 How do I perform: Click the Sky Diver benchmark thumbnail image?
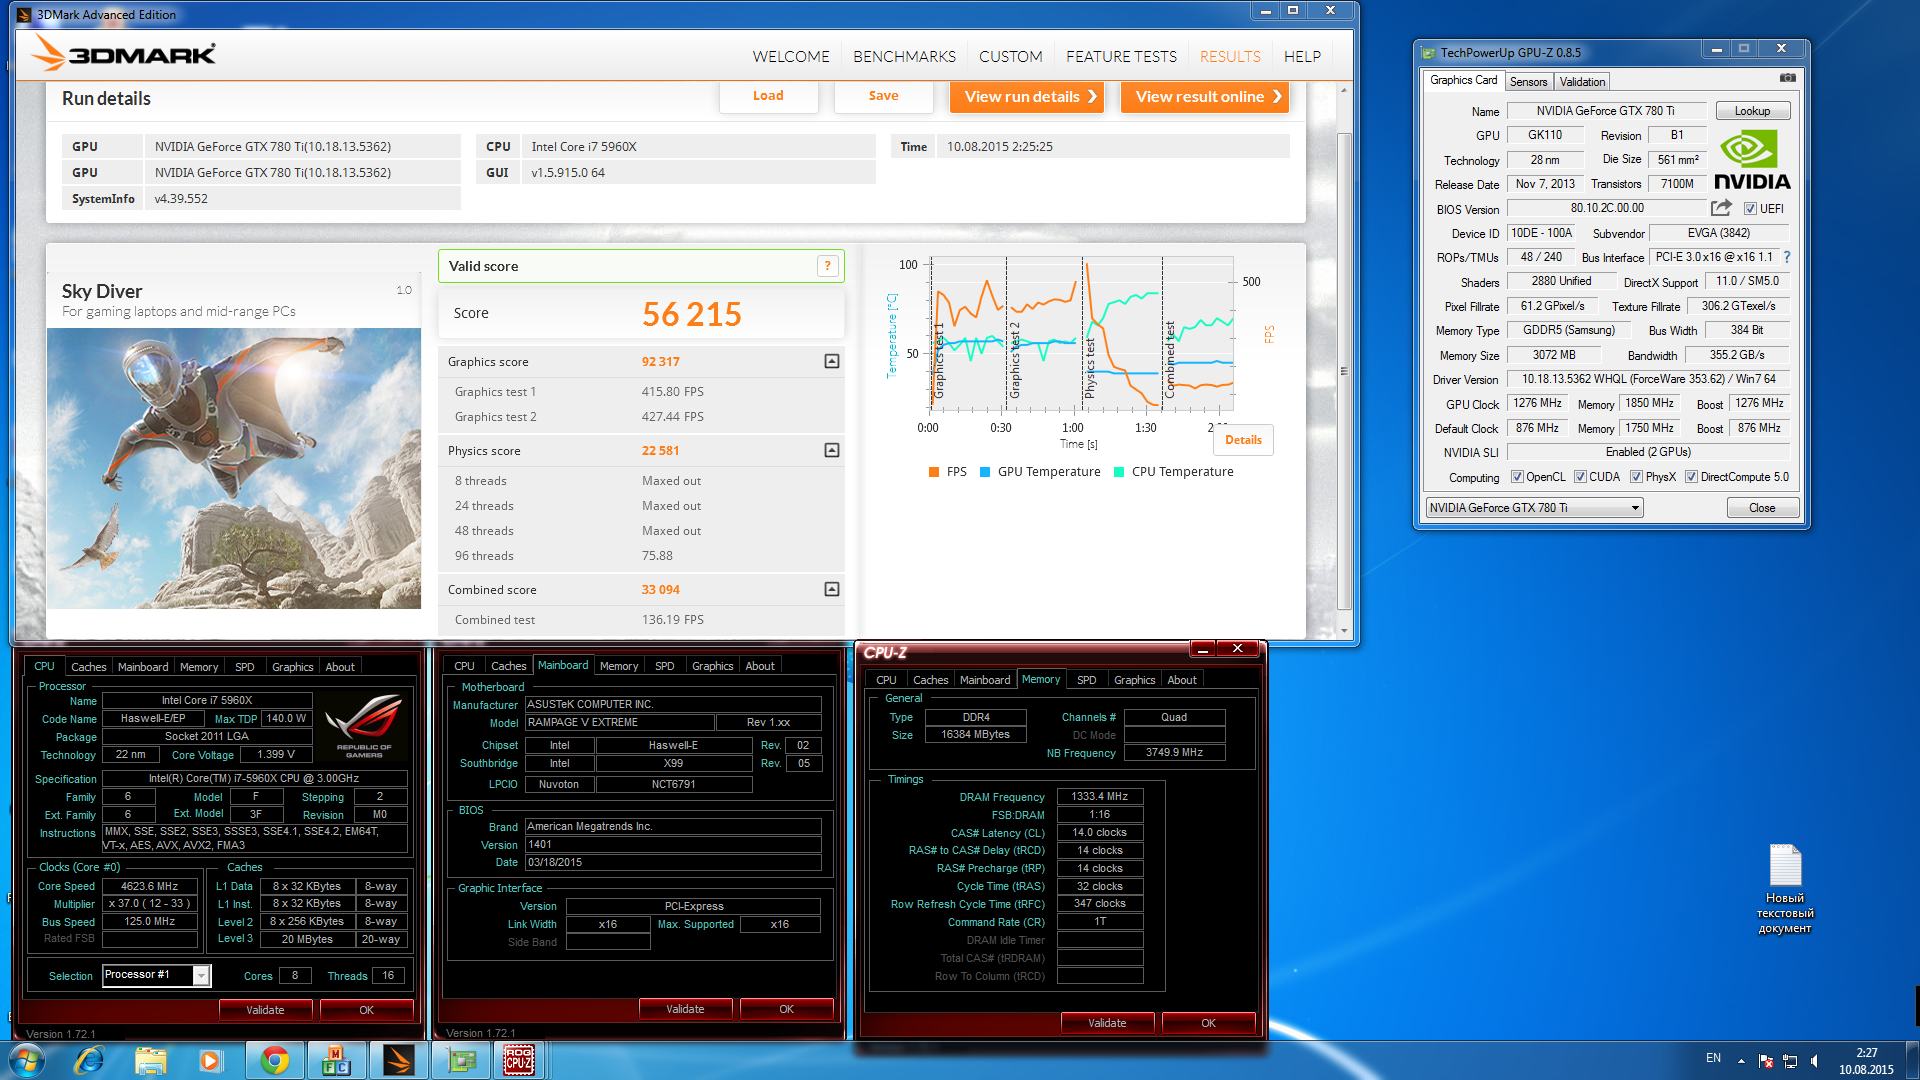234,468
